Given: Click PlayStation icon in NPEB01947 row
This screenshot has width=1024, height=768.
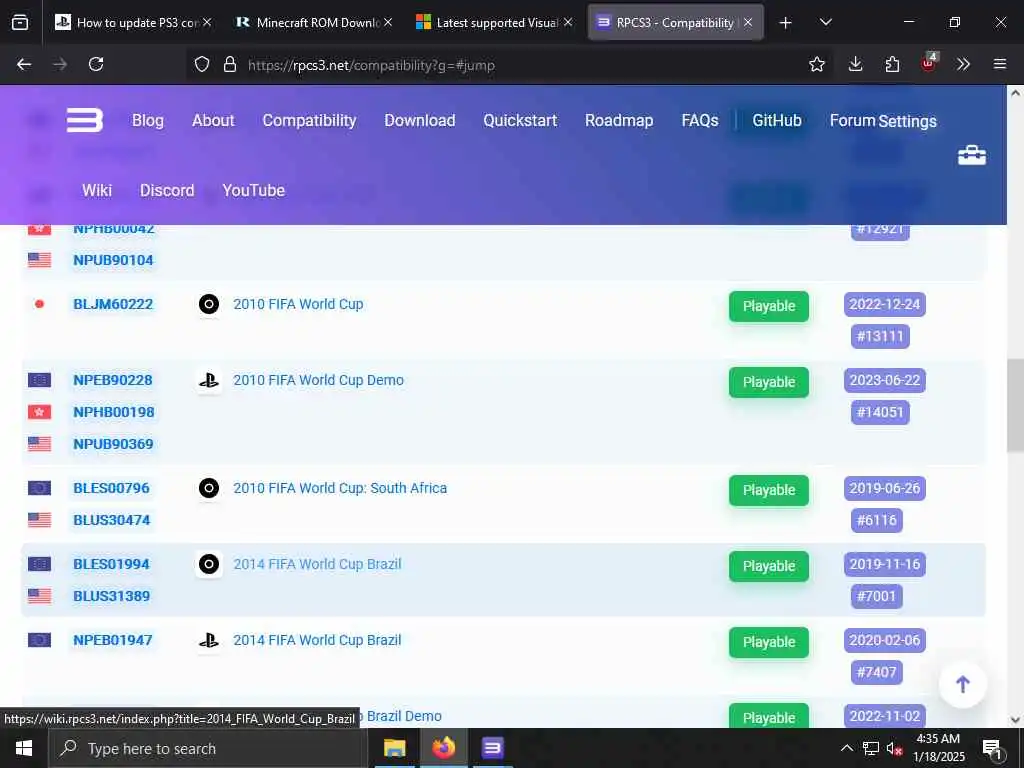Looking at the screenshot, I should (x=209, y=640).
